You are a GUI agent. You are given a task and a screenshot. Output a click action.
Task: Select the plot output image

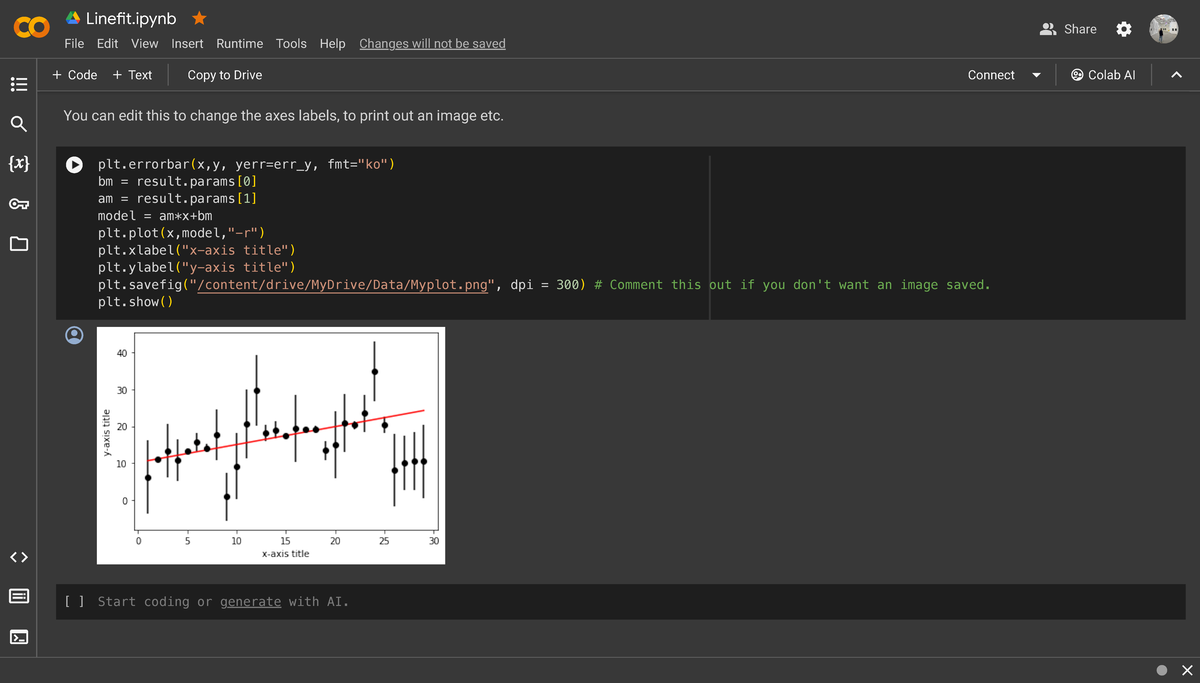[x=270, y=445]
